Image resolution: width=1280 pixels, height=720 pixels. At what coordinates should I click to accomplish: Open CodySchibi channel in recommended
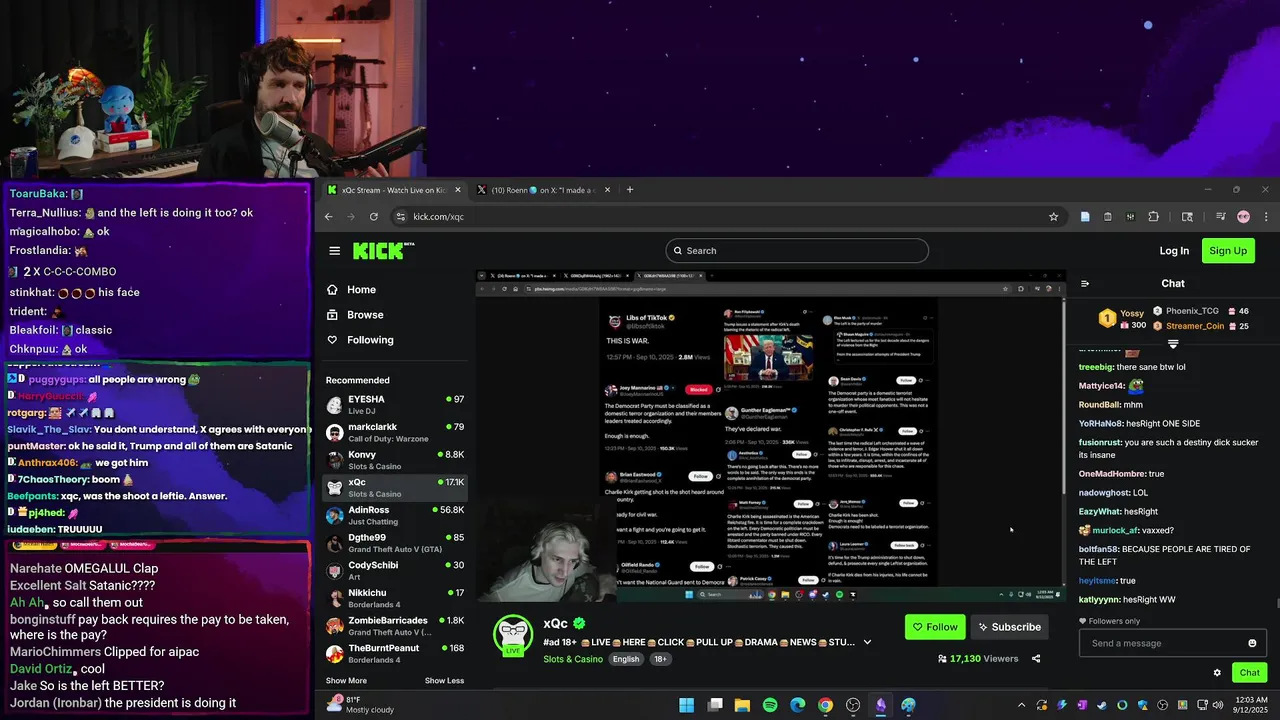click(395, 570)
